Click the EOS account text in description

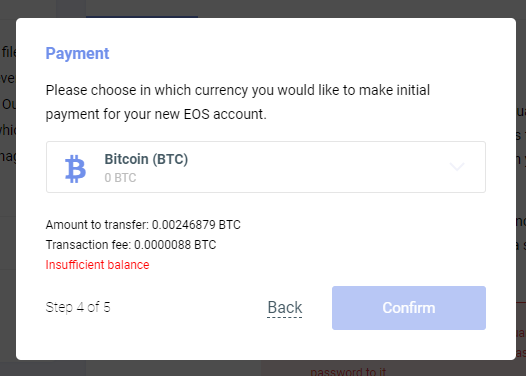(x=225, y=114)
